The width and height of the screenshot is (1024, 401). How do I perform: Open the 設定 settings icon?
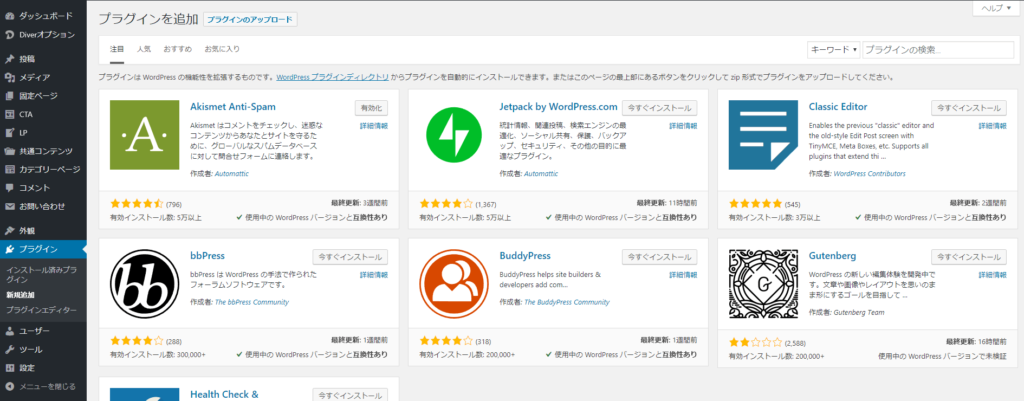[9, 368]
